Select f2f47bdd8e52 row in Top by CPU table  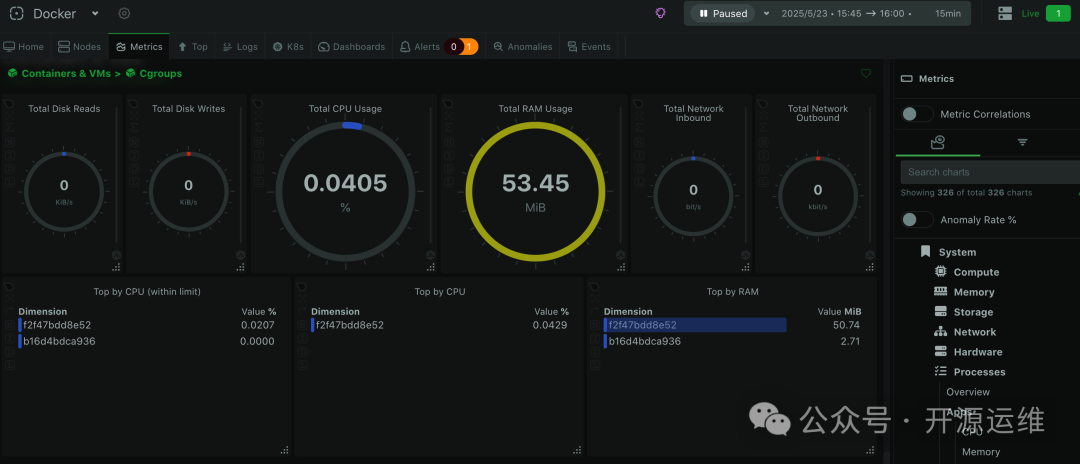(439, 325)
